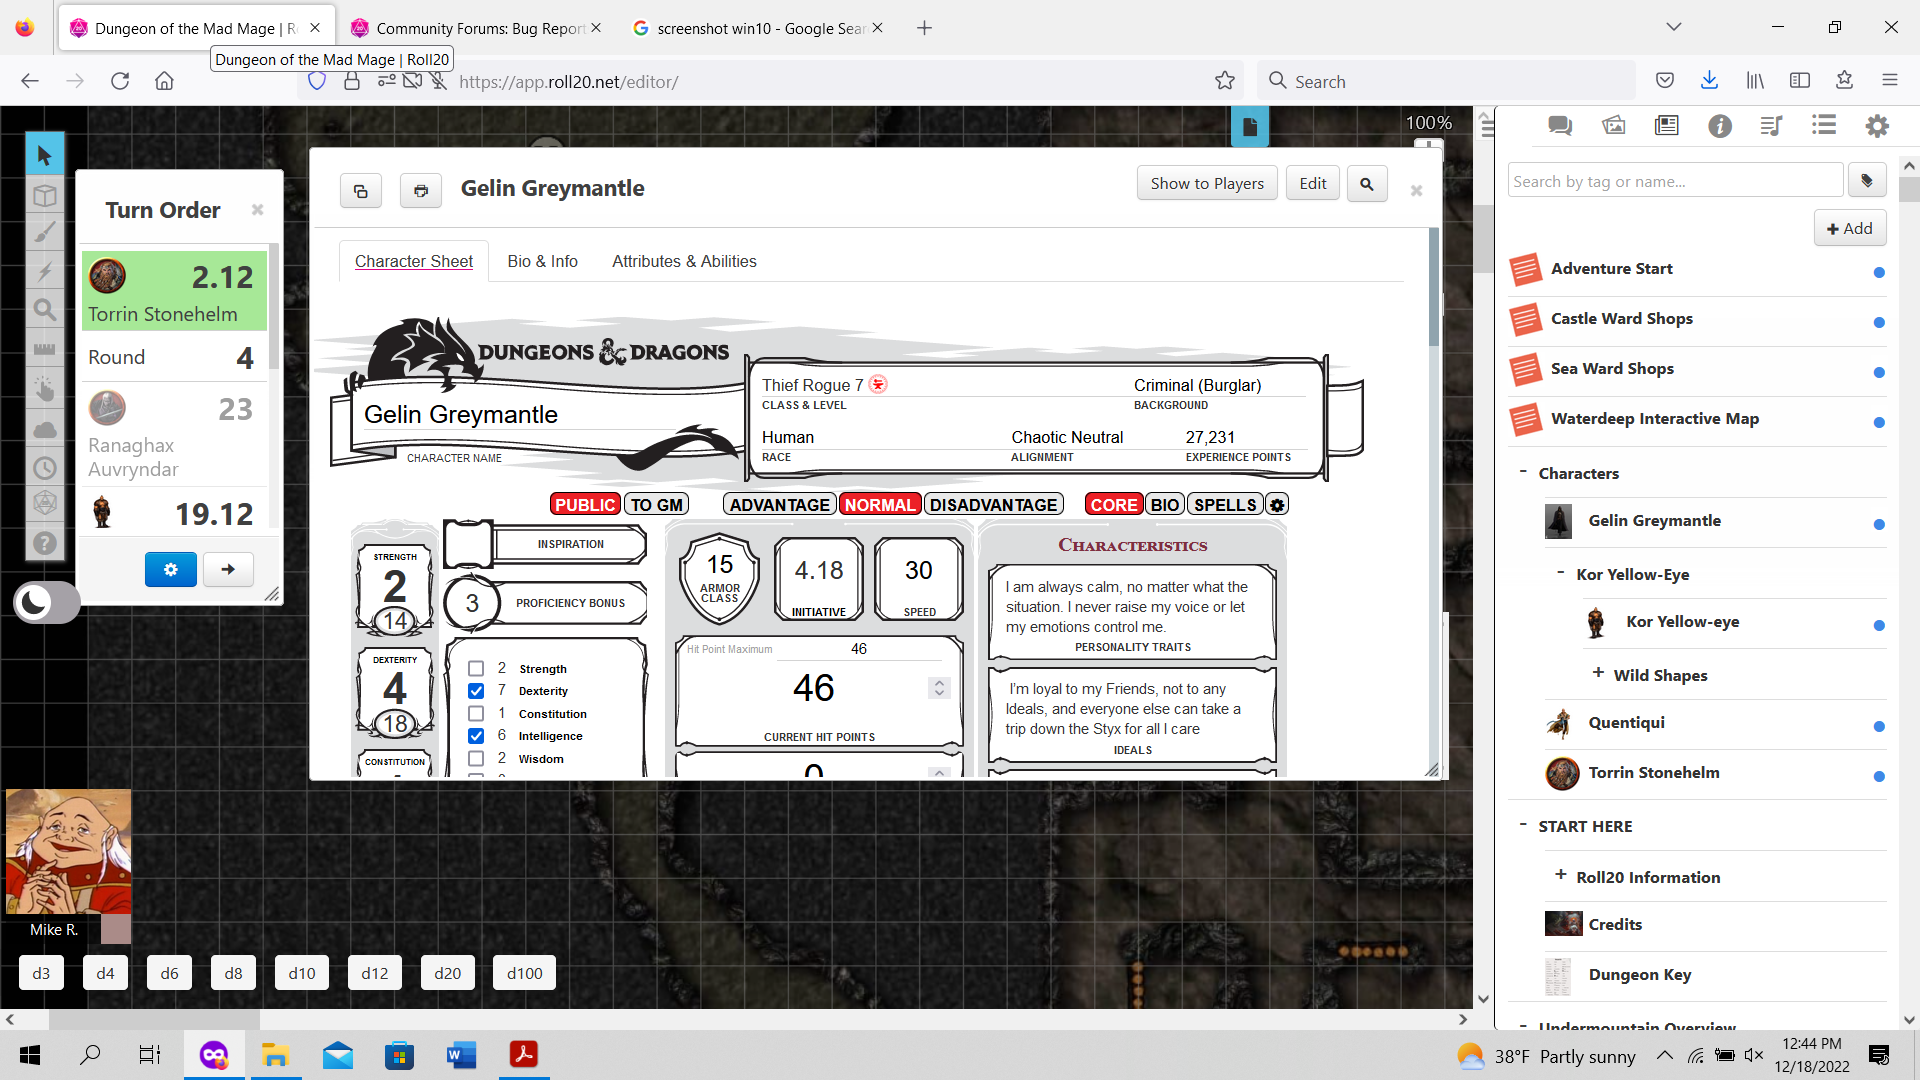Switch to Bio & Info tab

[542, 261]
